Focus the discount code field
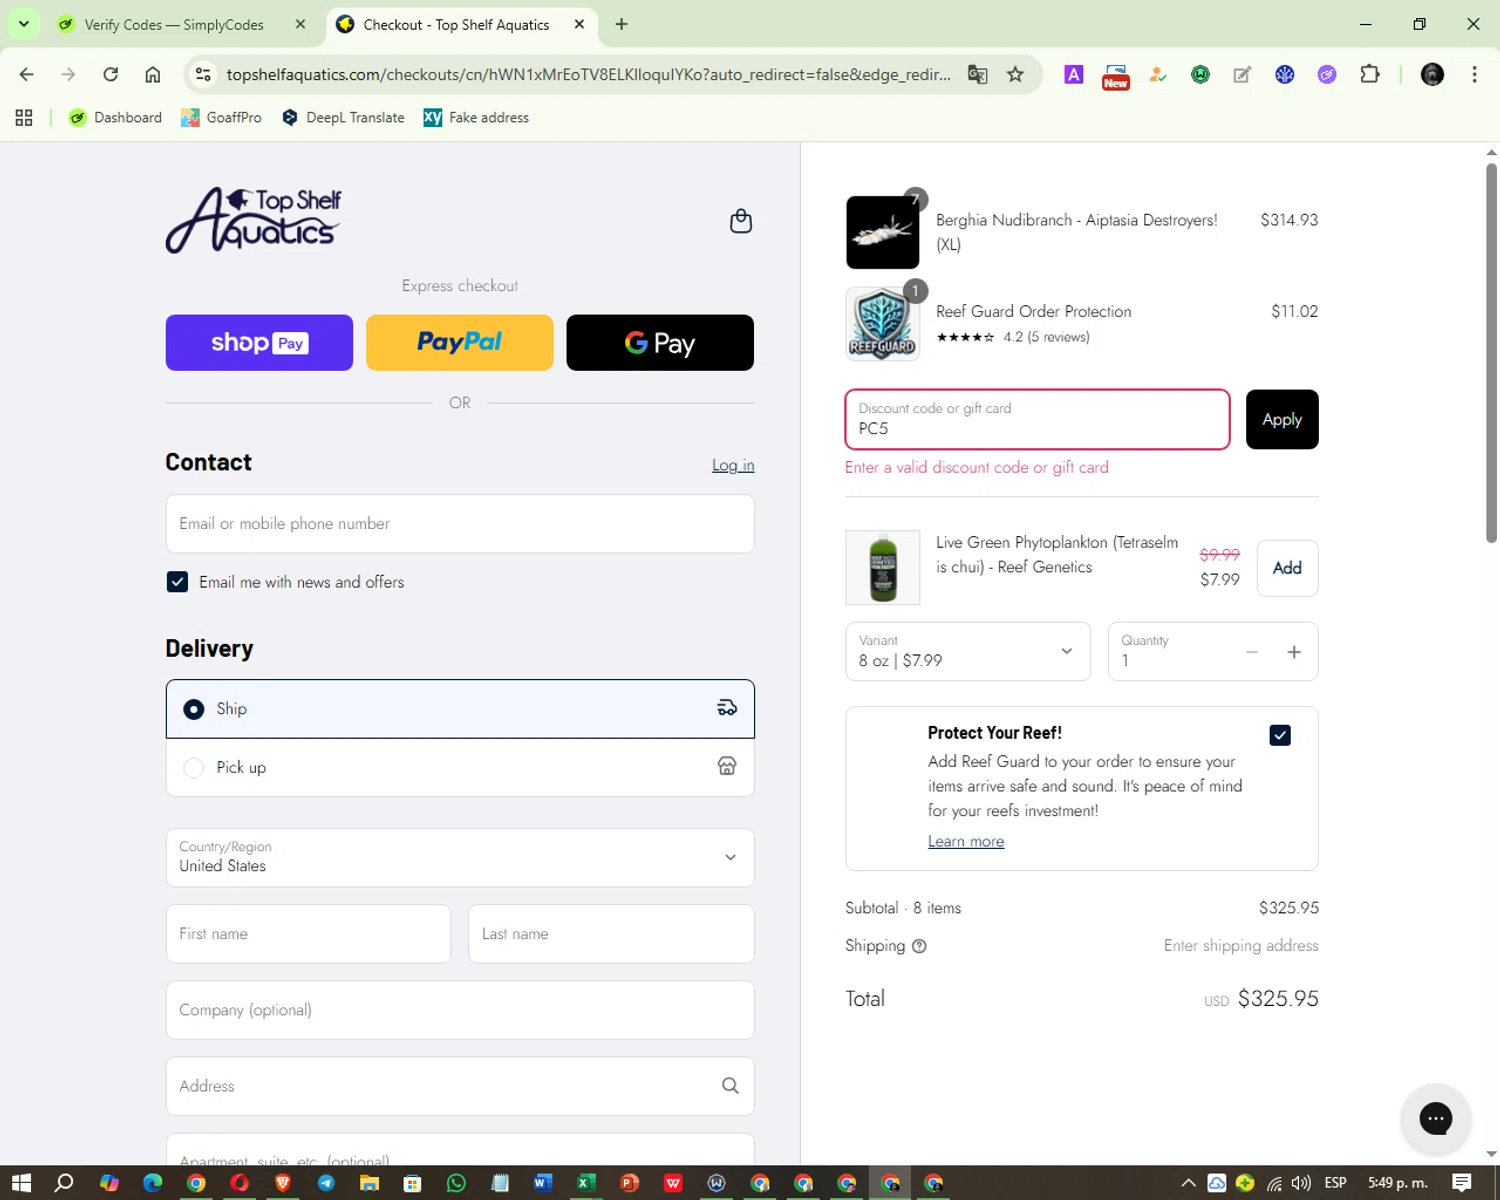 [1038, 419]
